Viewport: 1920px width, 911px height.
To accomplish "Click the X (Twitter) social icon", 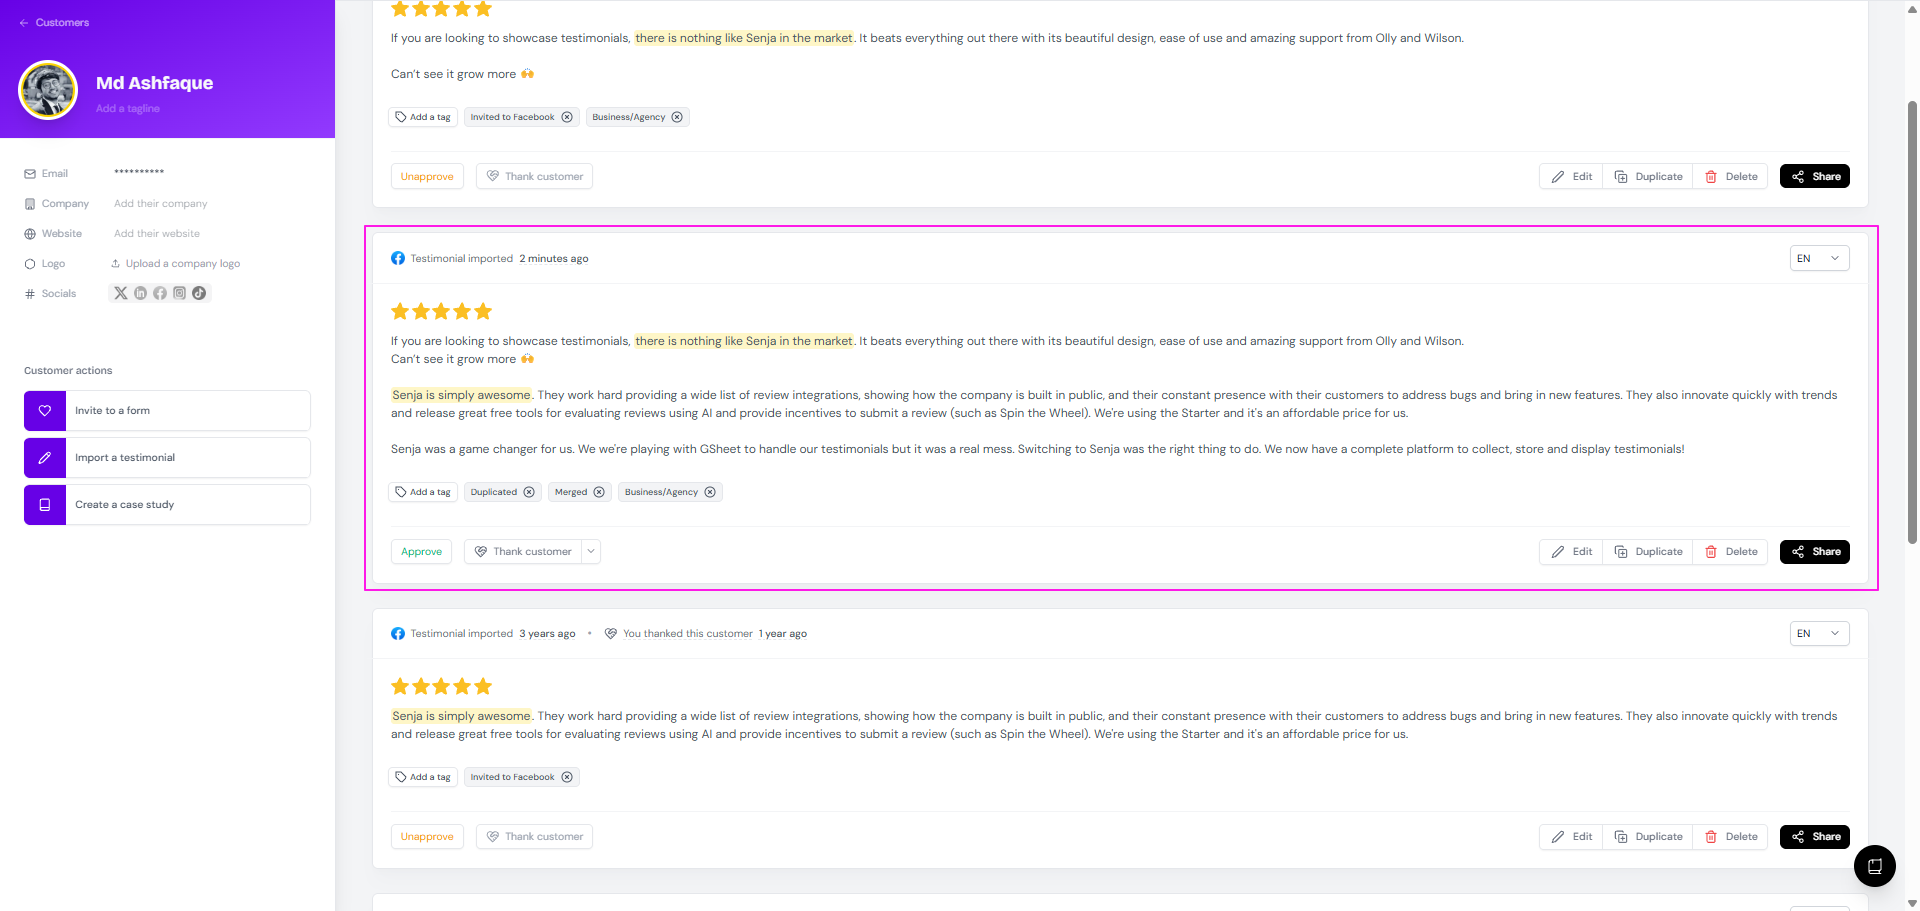I will 121,293.
